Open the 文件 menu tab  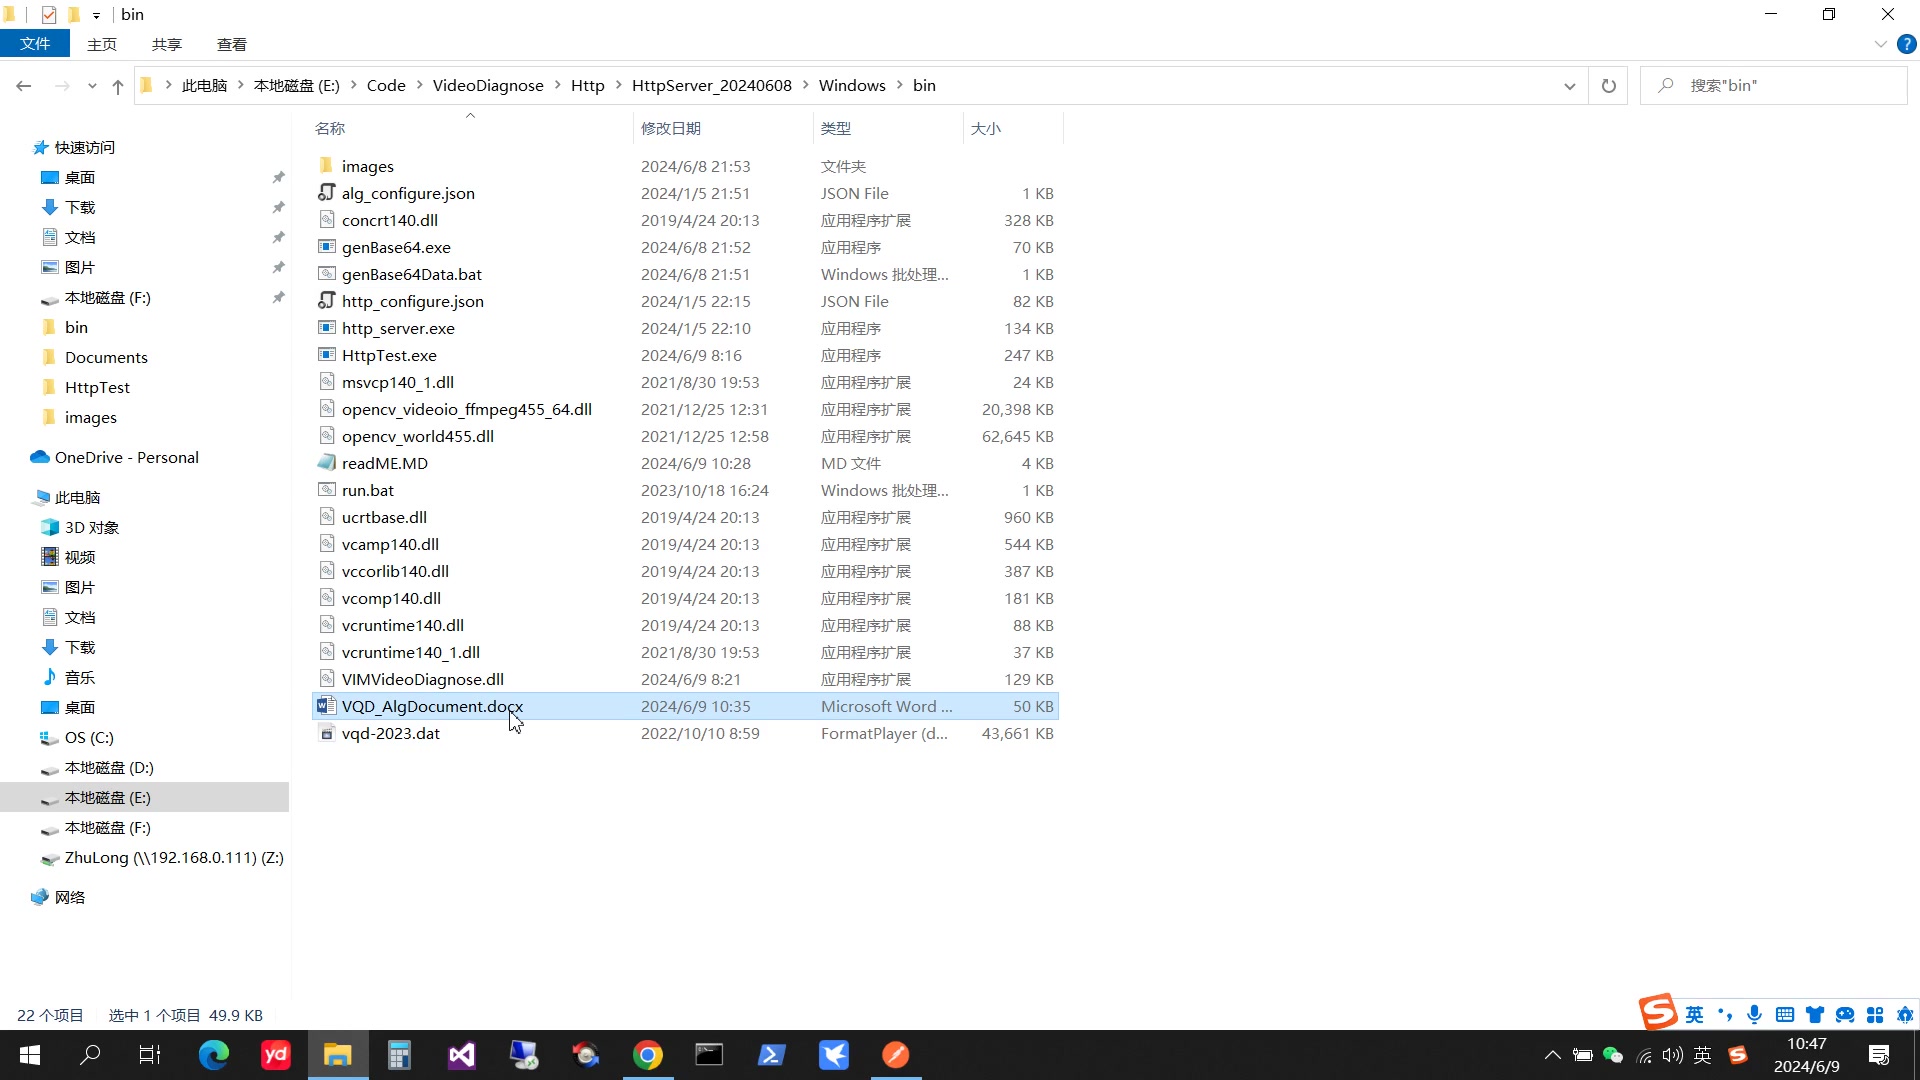[35, 44]
